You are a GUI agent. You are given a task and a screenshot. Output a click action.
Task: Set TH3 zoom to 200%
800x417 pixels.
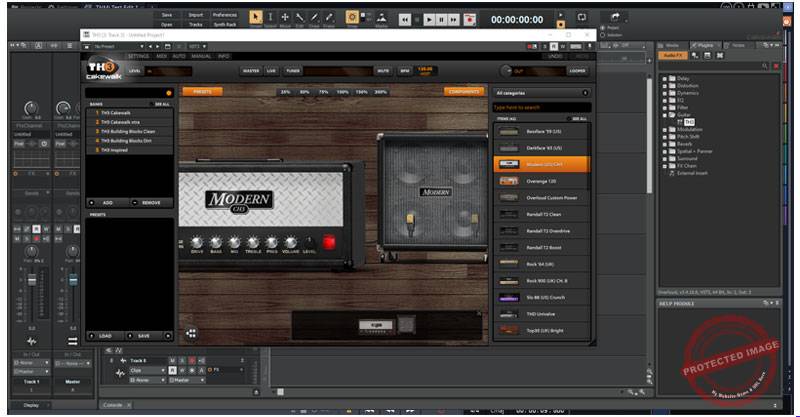coord(381,92)
